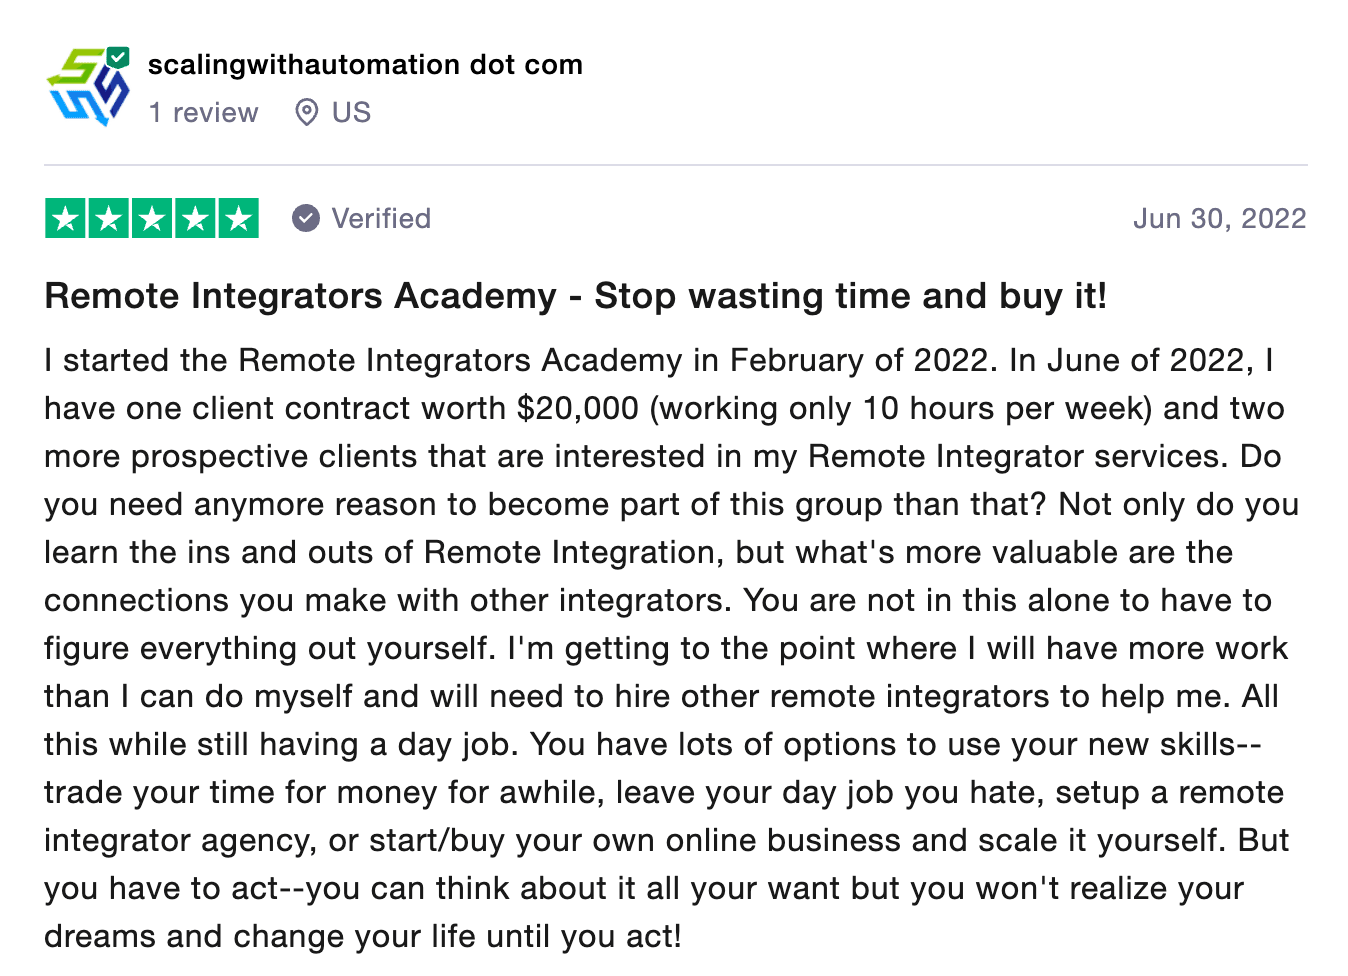Click the third green rating star
Screen dimensions: 1348x976
point(152,219)
